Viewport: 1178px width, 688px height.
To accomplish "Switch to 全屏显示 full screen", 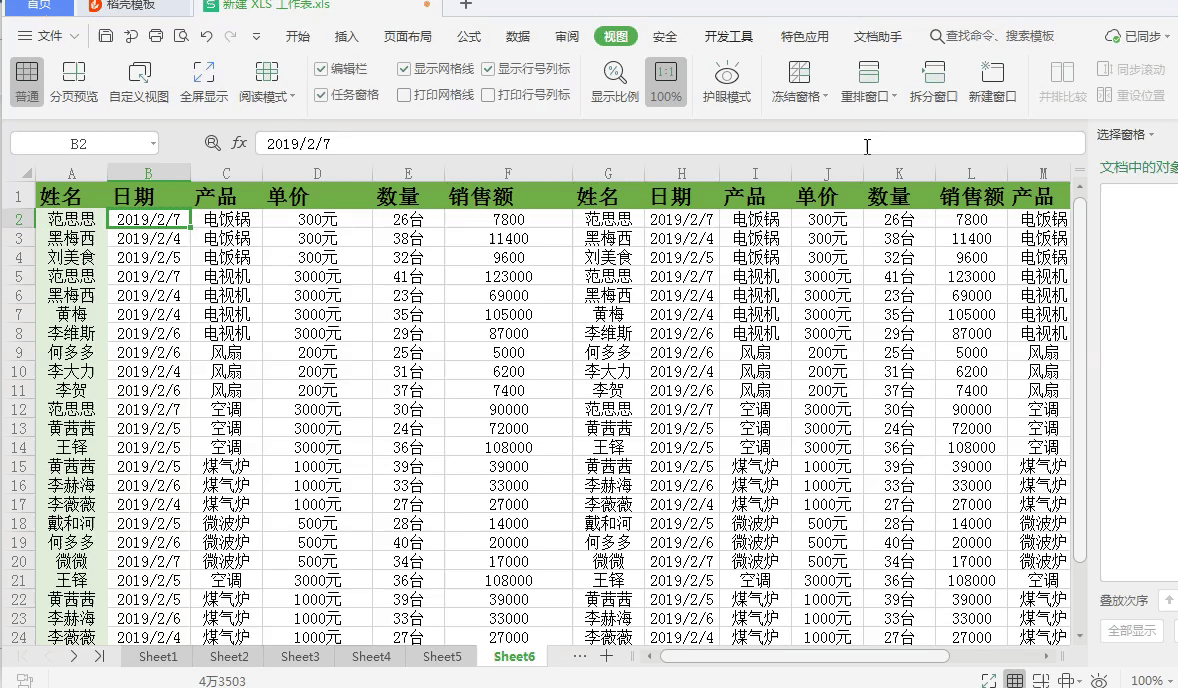I will click(204, 81).
